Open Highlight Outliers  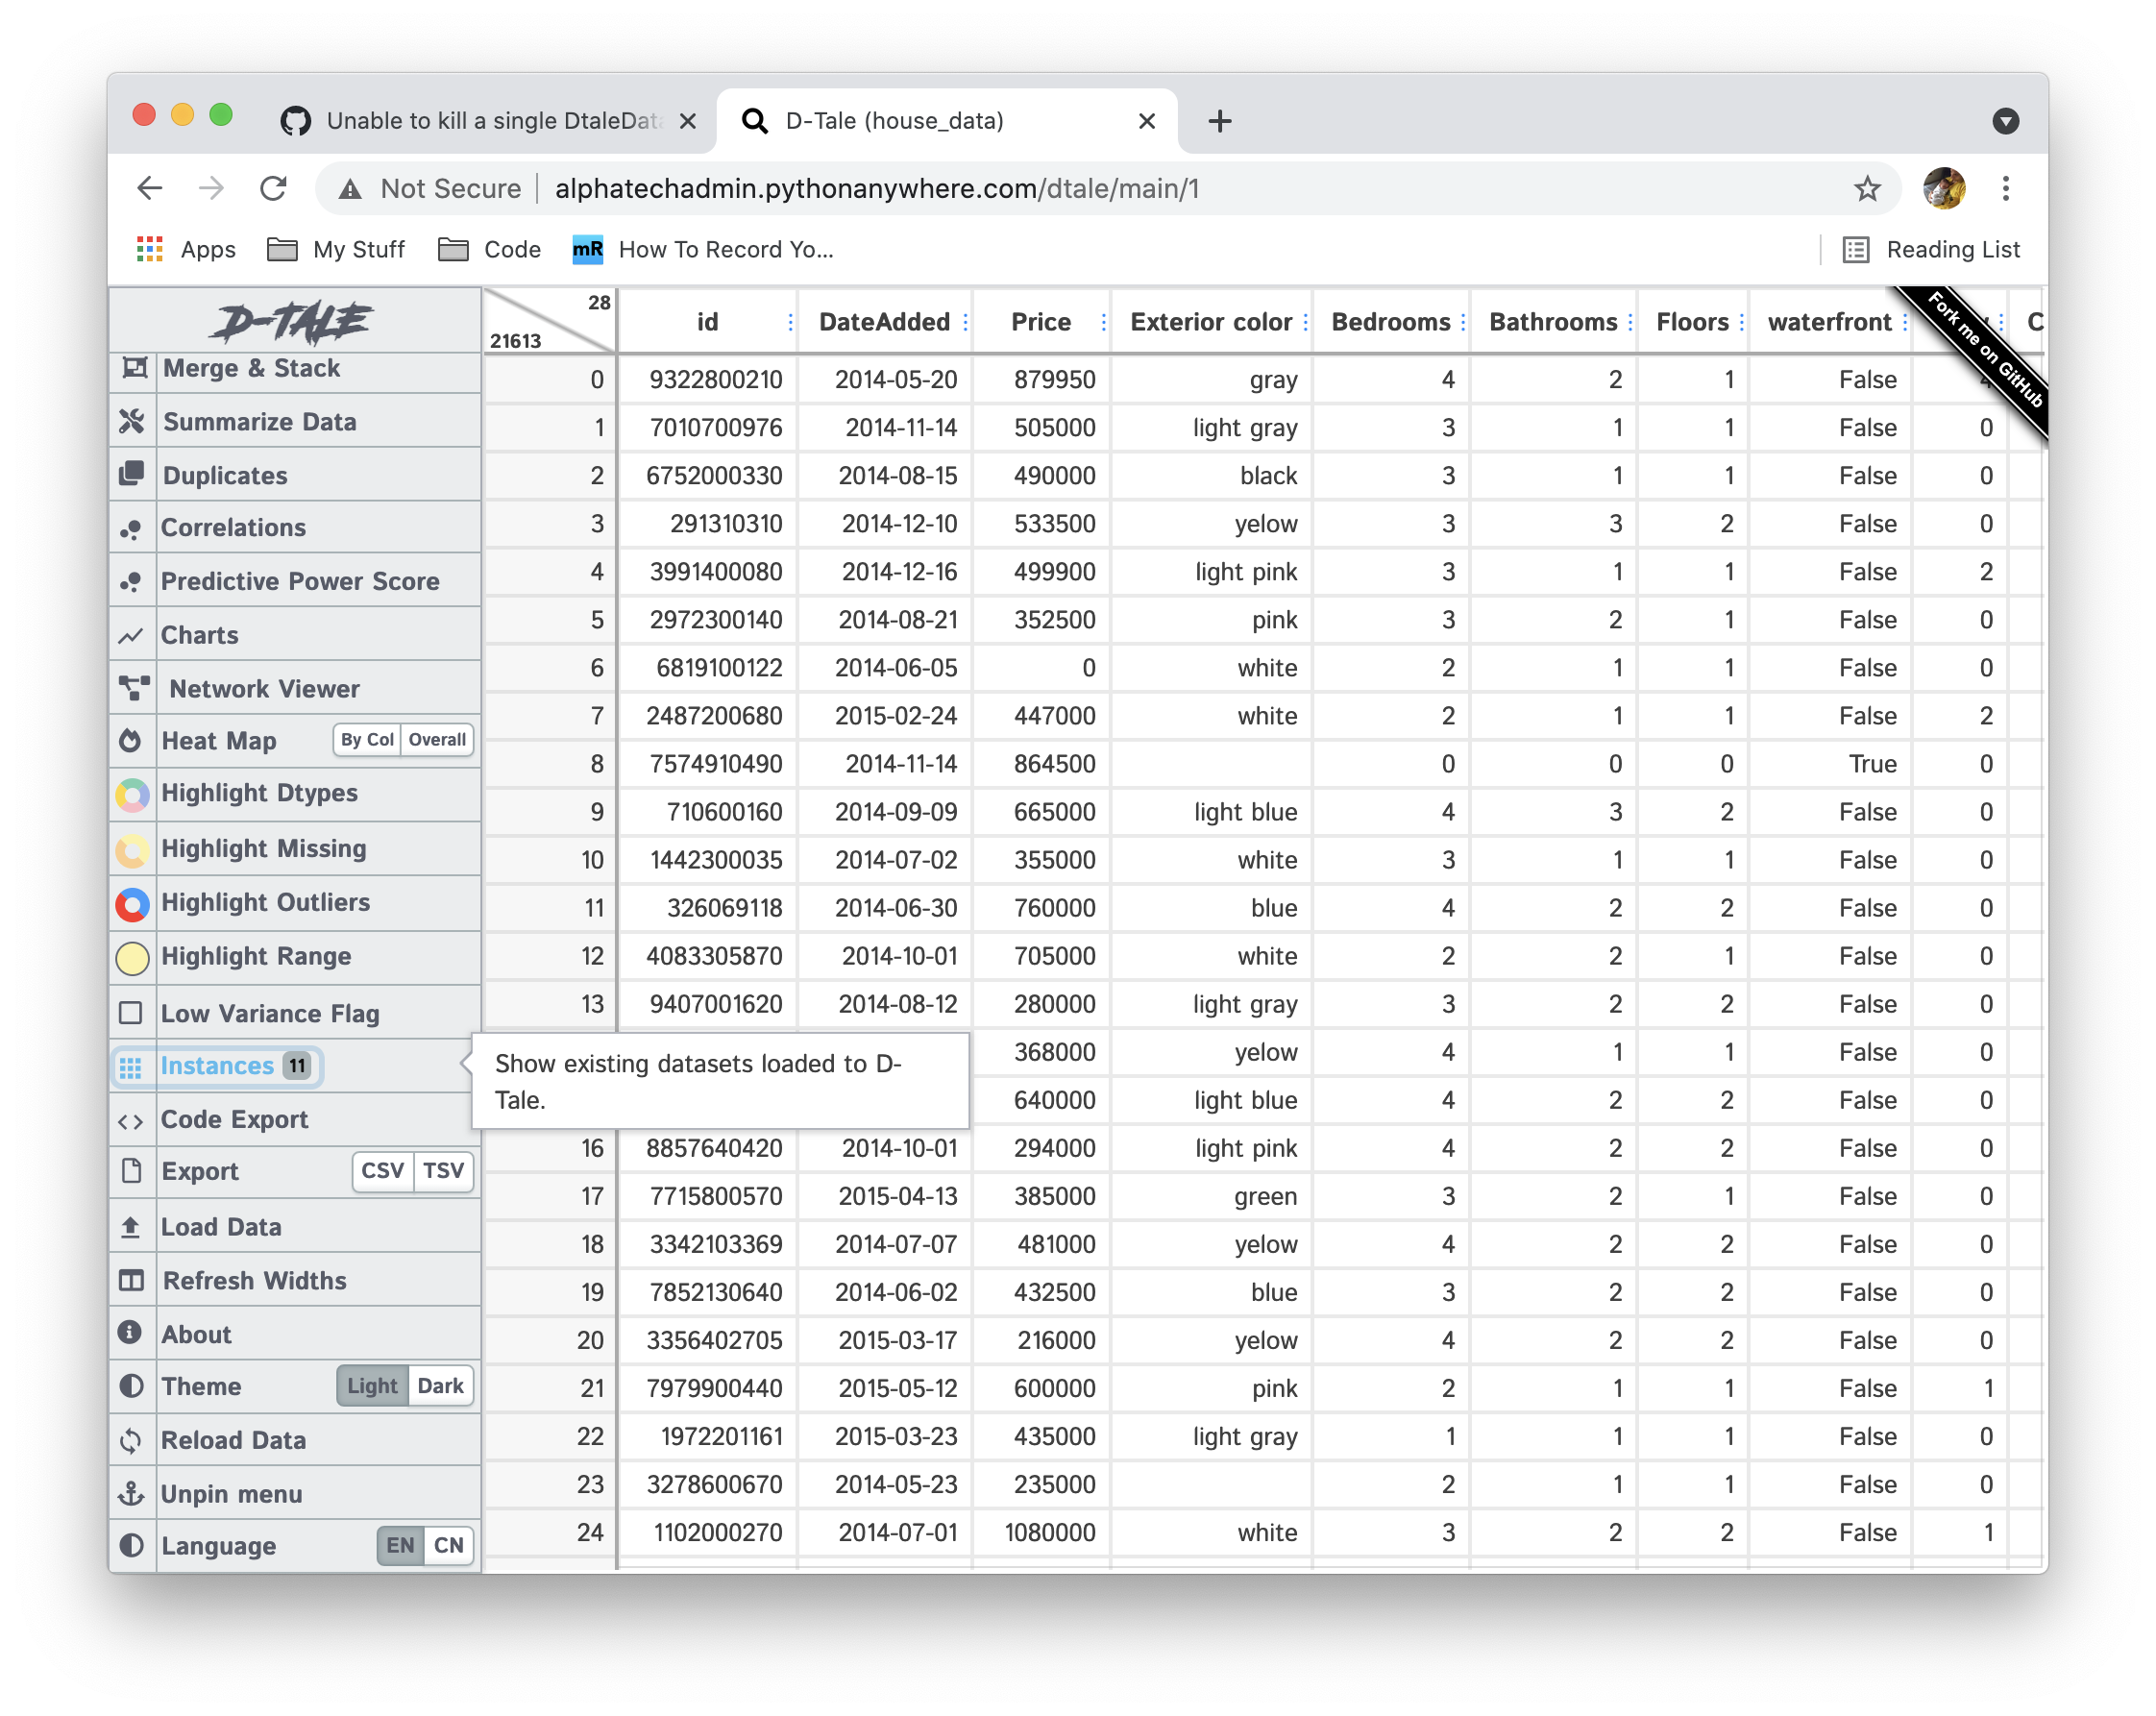[265, 902]
